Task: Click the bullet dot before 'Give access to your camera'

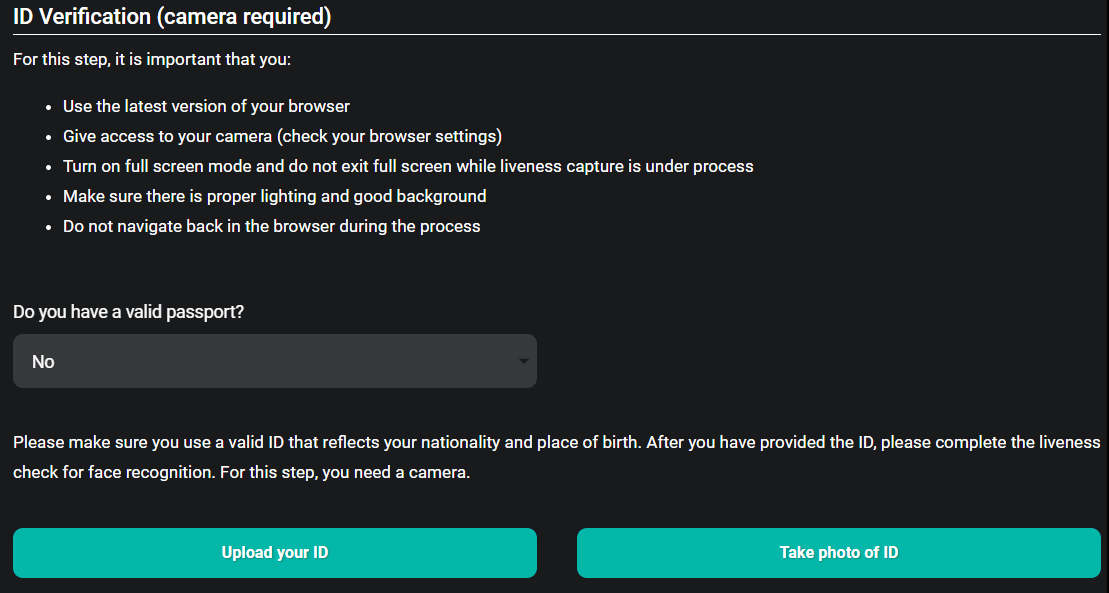Action: pos(49,137)
